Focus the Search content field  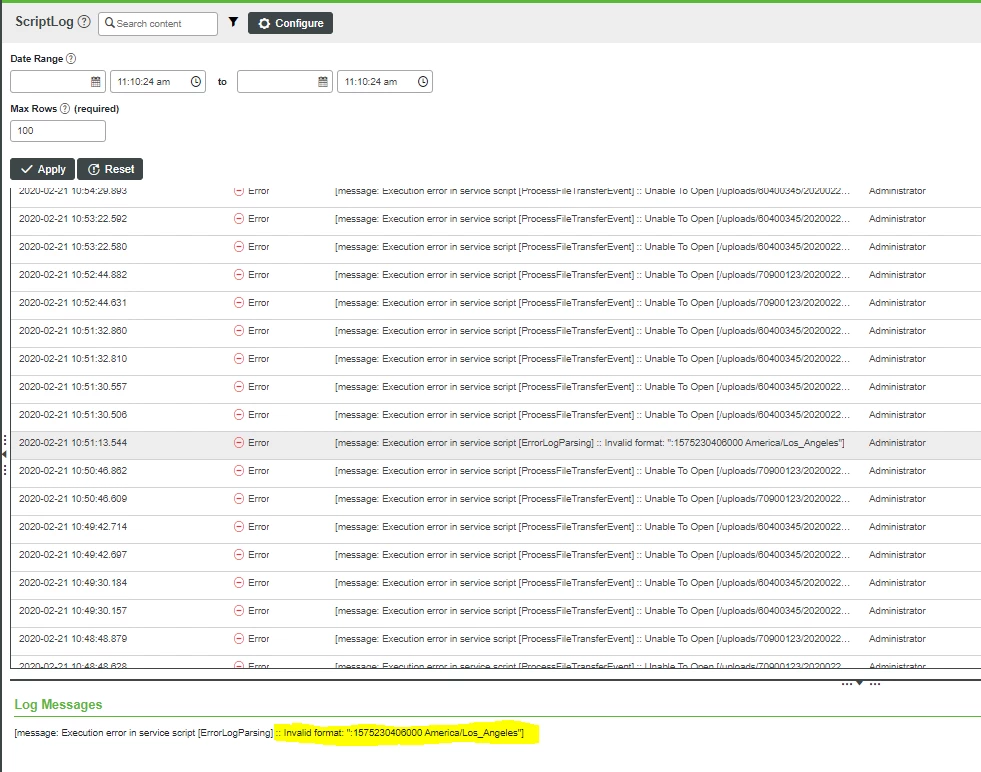(158, 23)
